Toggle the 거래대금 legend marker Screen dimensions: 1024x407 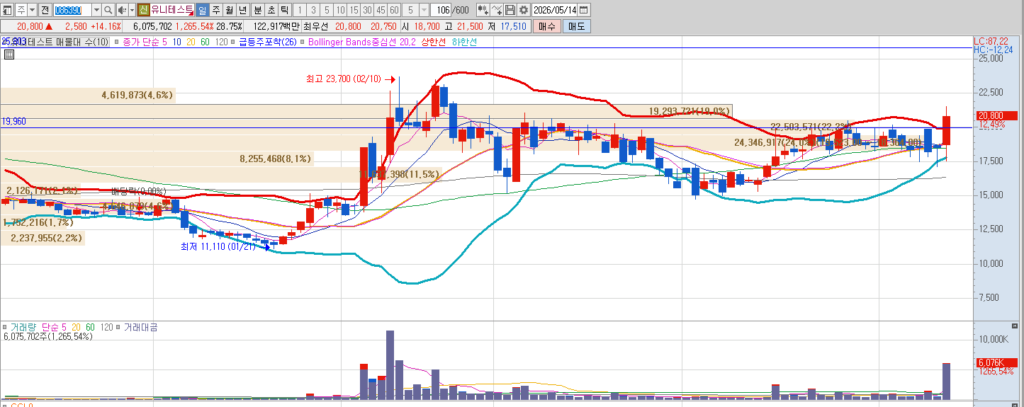(x=119, y=327)
